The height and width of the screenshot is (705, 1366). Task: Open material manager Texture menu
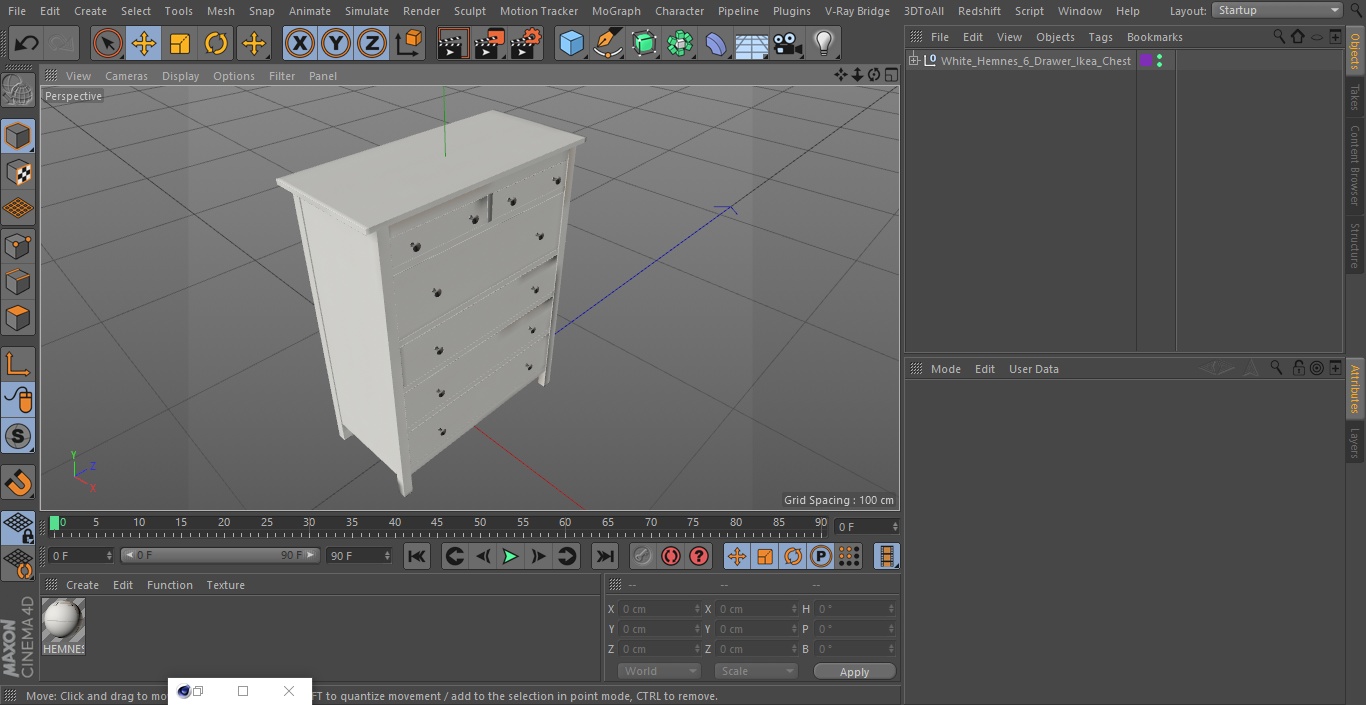(225, 585)
